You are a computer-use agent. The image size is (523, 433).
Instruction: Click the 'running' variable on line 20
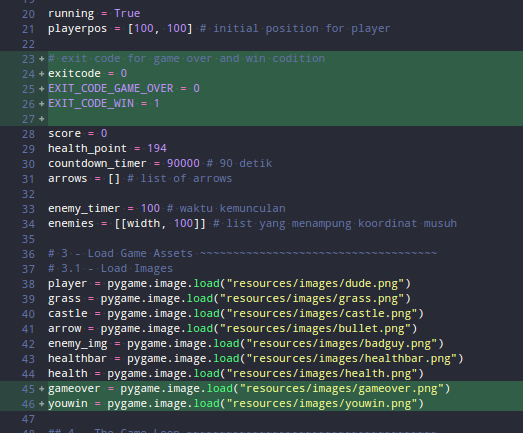pyautogui.click(x=71, y=14)
